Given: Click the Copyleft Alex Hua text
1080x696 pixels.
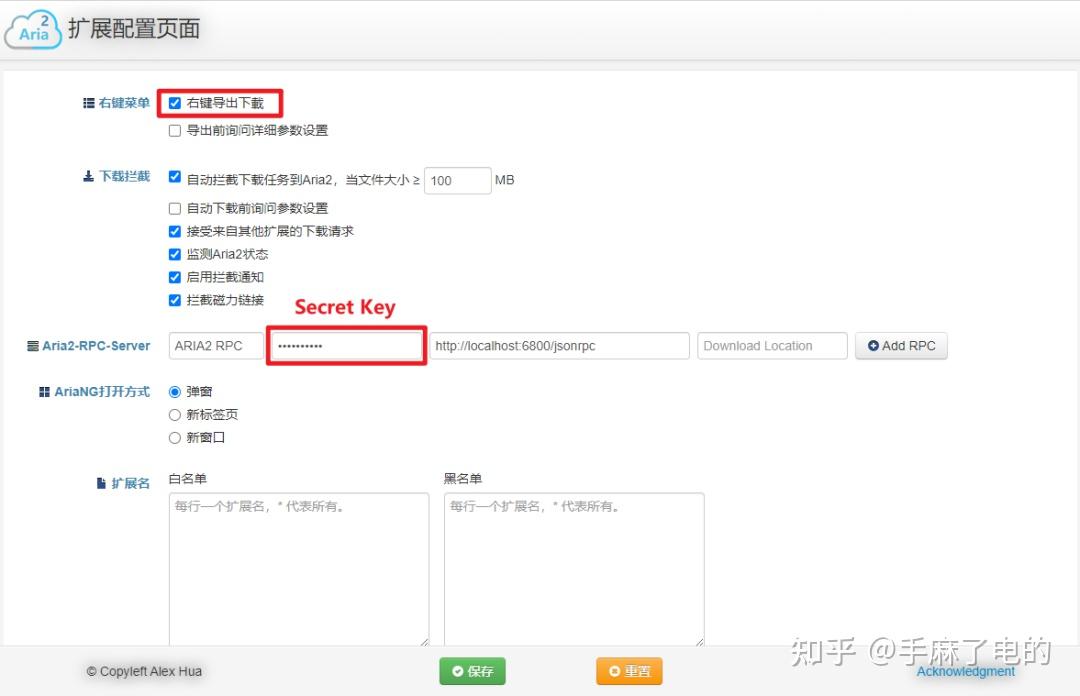Looking at the screenshot, I should tap(144, 671).
